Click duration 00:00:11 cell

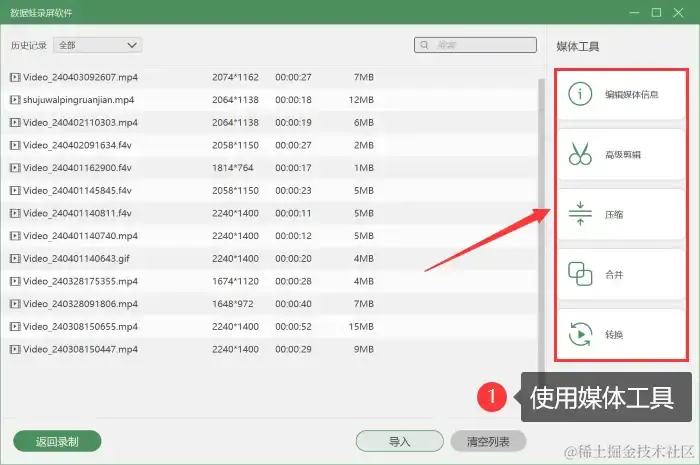point(293,213)
